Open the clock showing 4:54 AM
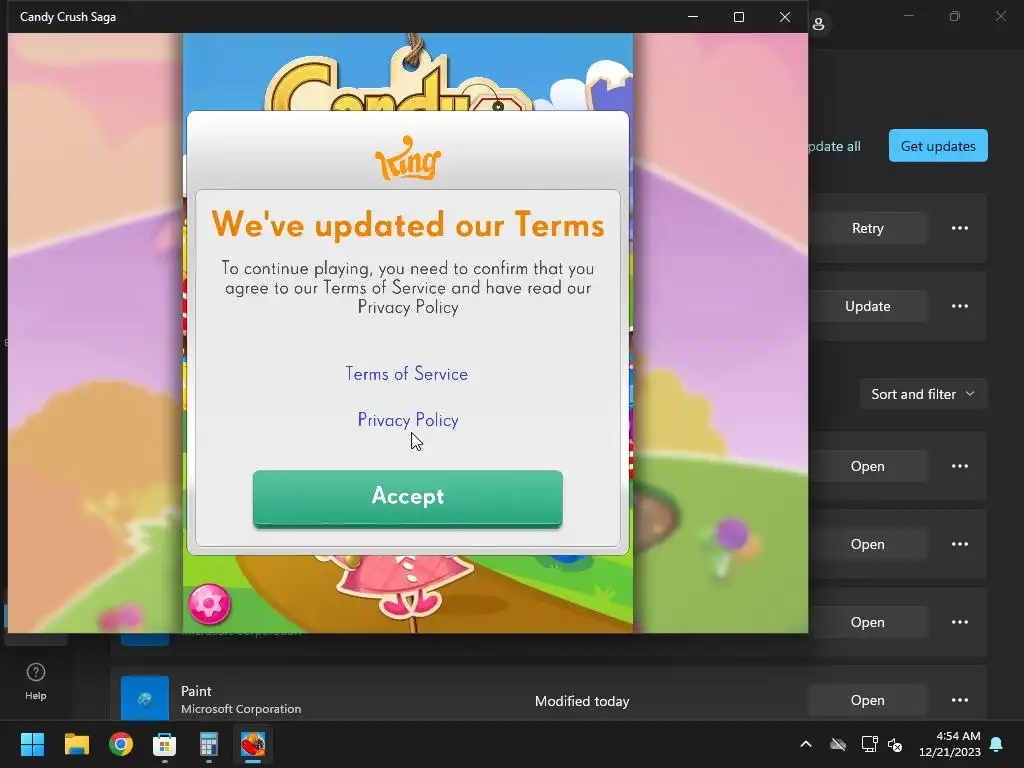Screen dimensions: 1024x768 point(950,744)
